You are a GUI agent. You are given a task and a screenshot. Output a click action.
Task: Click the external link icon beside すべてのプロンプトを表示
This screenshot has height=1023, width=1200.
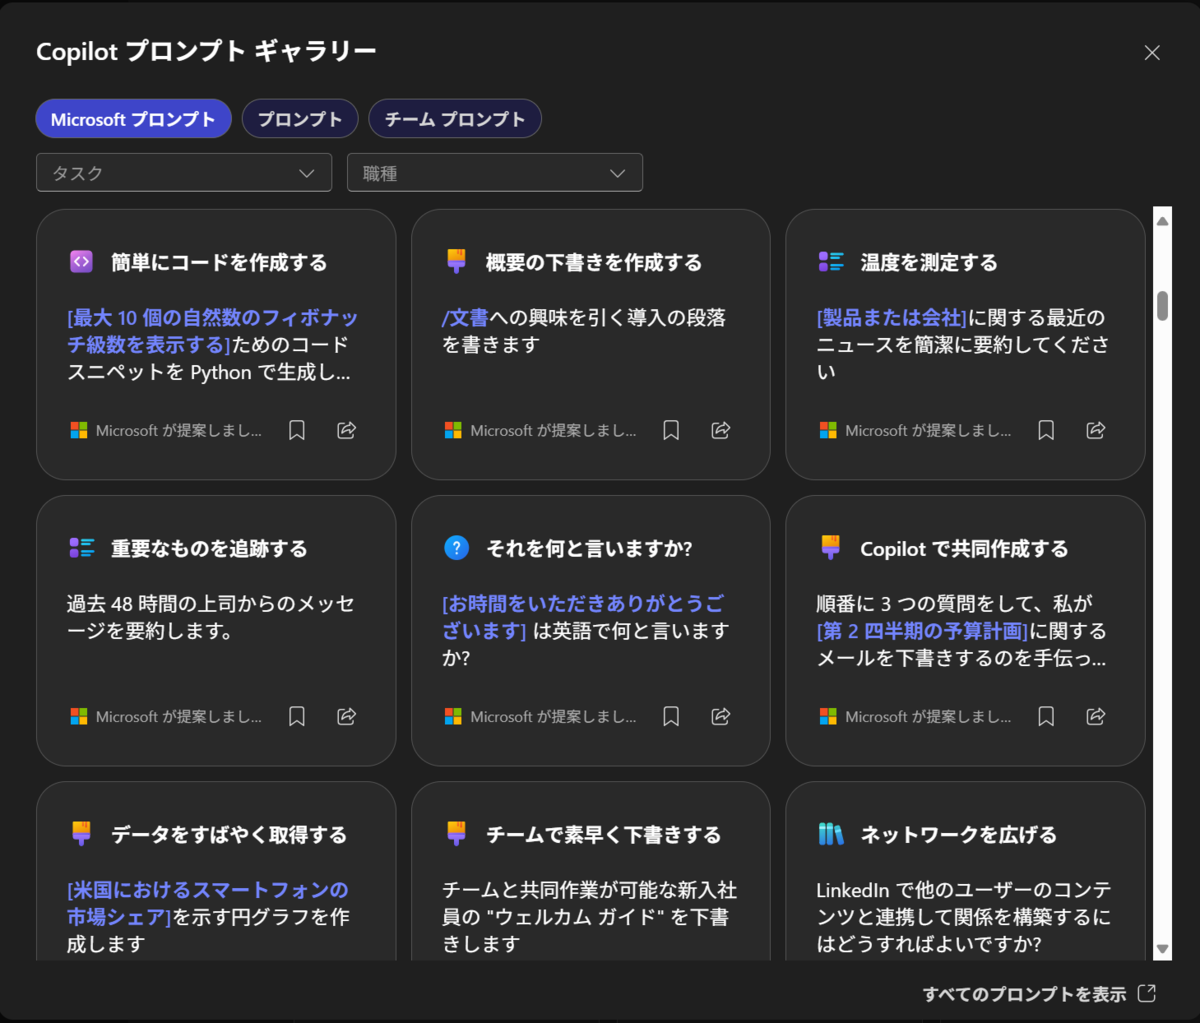click(1147, 993)
